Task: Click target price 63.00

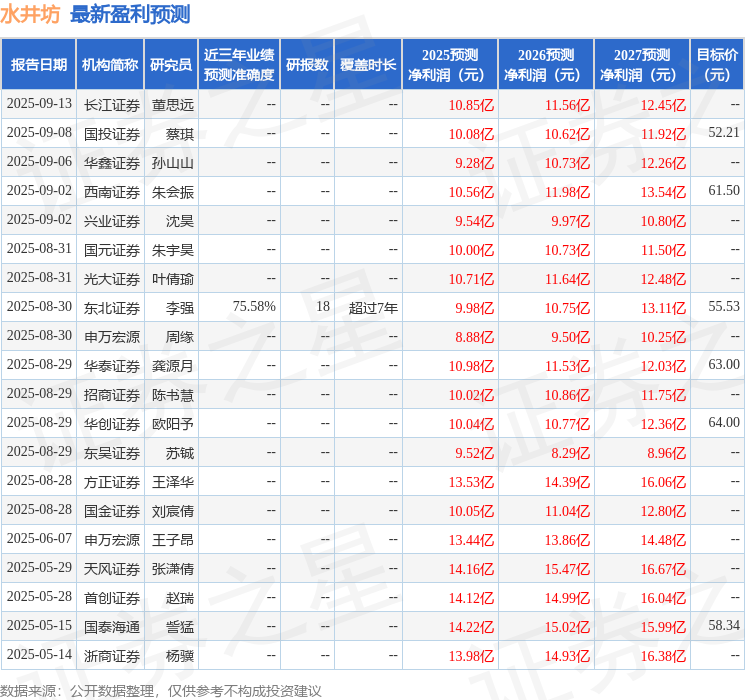Action: click(x=724, y=364)
